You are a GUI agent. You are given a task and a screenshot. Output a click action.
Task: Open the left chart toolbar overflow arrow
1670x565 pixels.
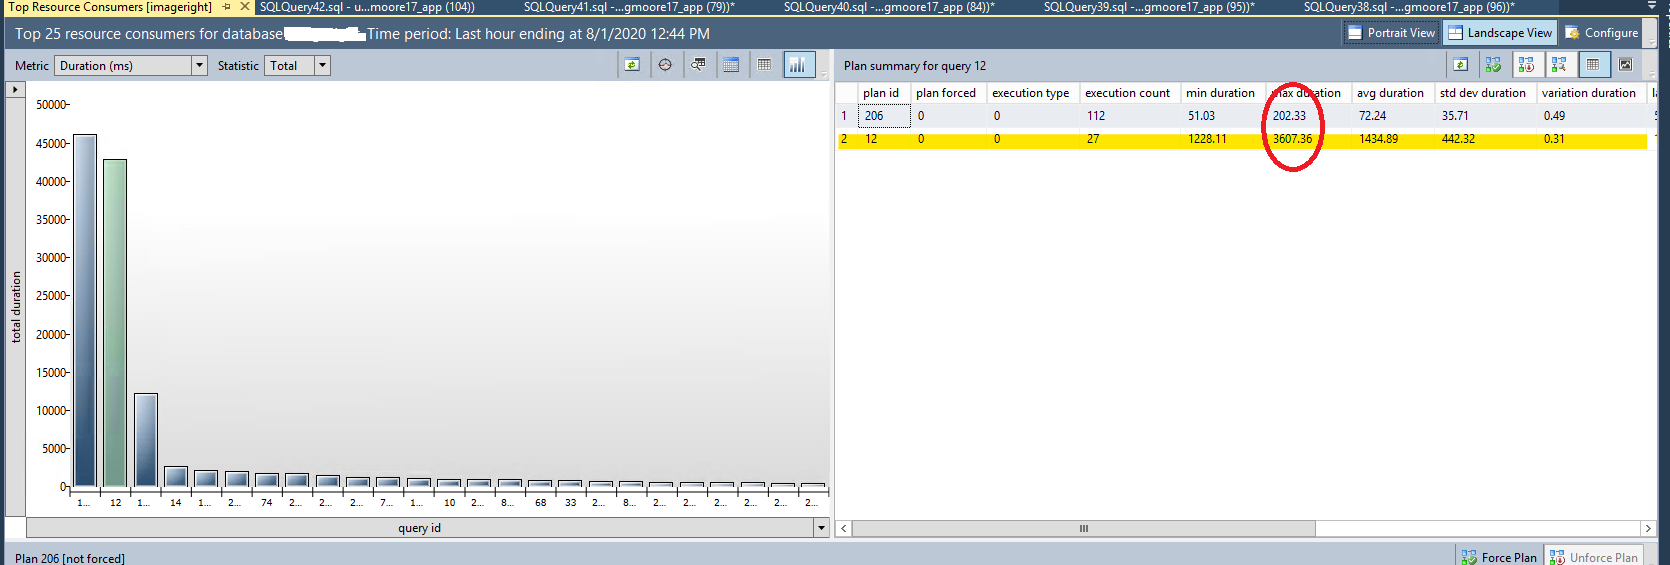(824, 73)
